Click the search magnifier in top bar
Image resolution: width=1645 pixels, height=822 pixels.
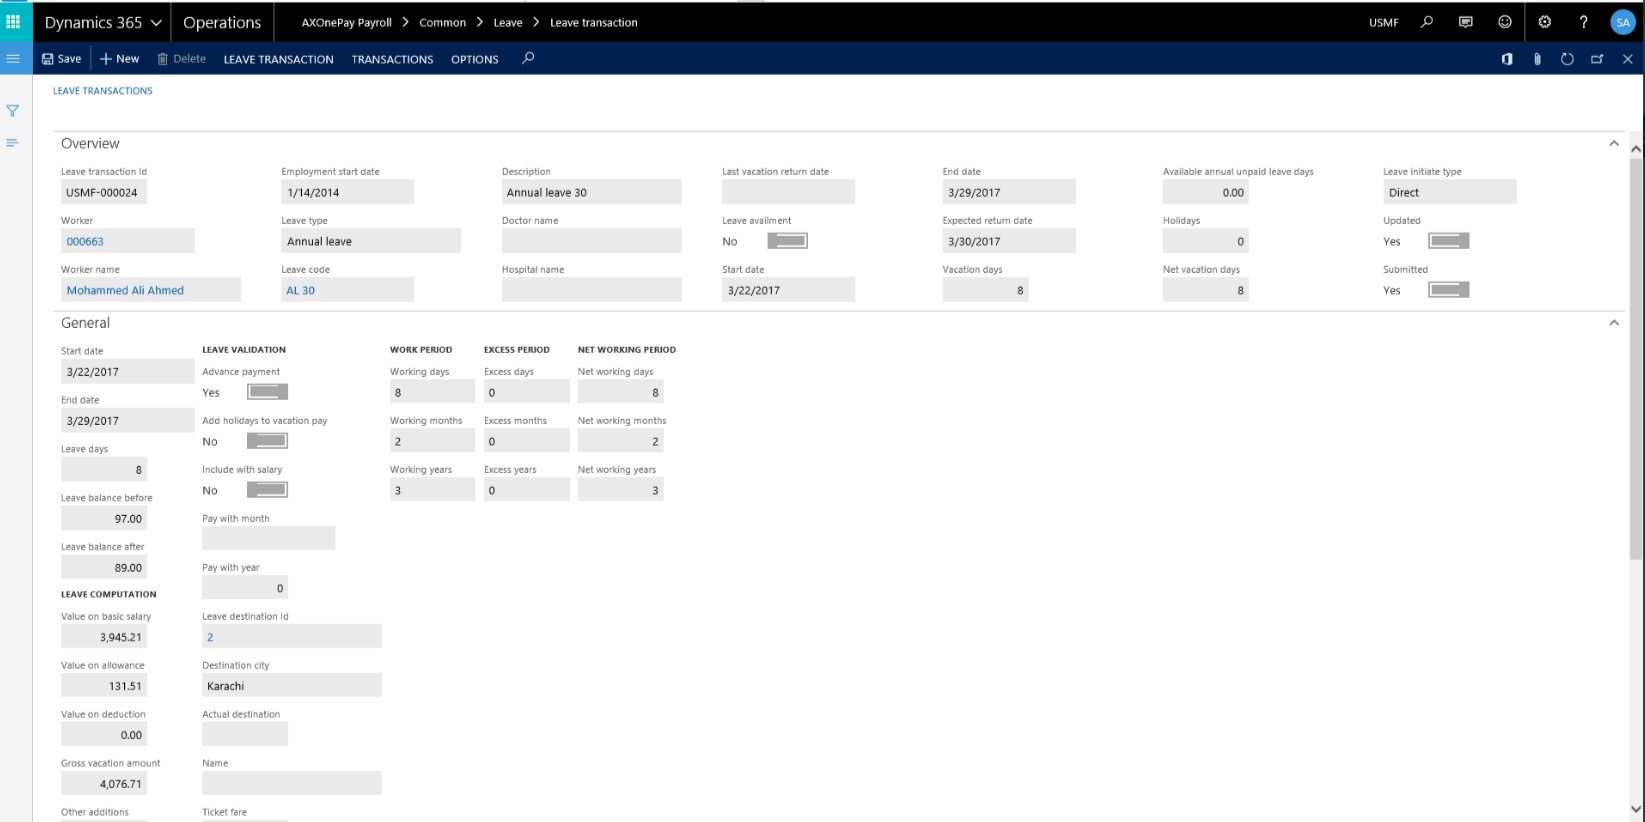tap(1427, 22)
